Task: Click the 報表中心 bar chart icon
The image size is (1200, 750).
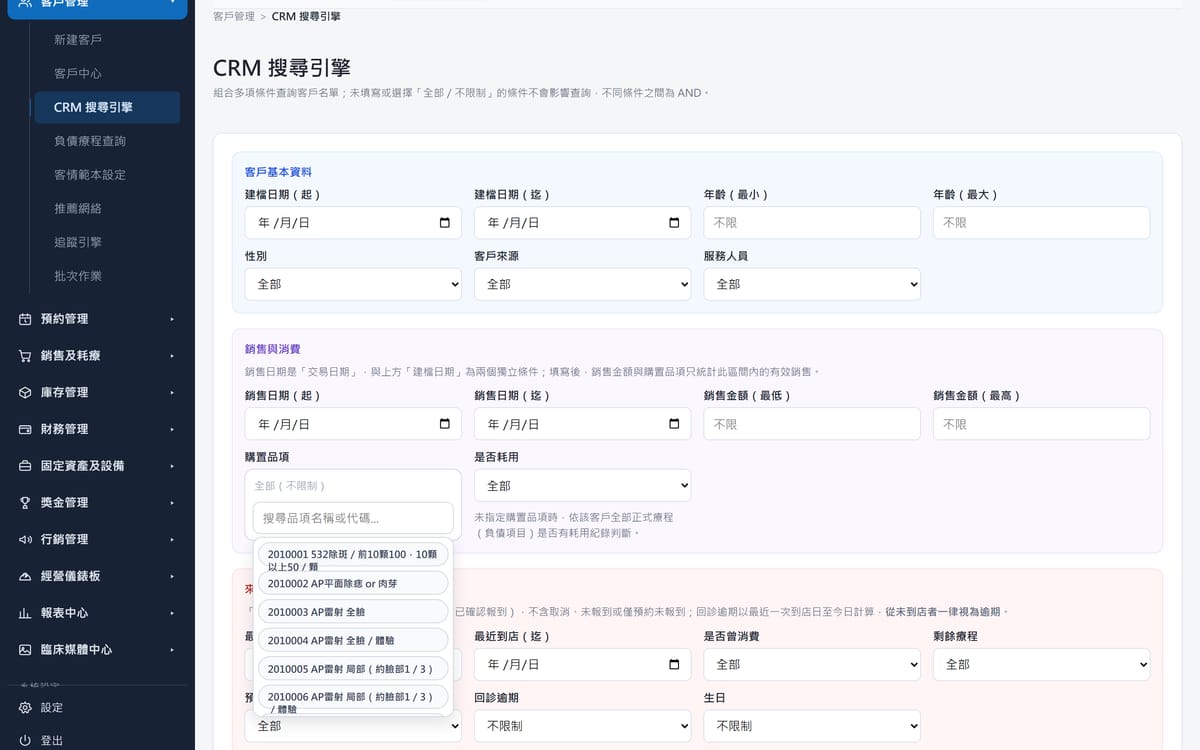Action: [25, 613]
